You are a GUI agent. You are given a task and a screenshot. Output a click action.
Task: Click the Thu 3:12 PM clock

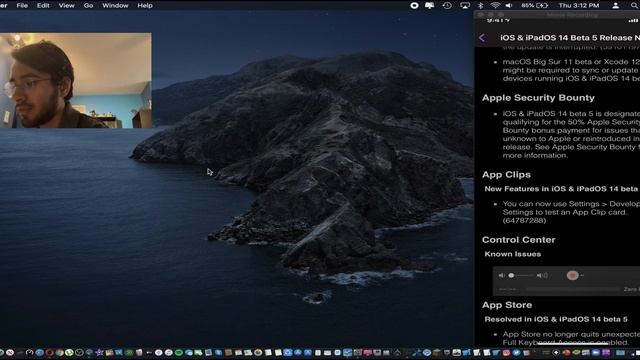pyautogui.click(x=579, y=5)
